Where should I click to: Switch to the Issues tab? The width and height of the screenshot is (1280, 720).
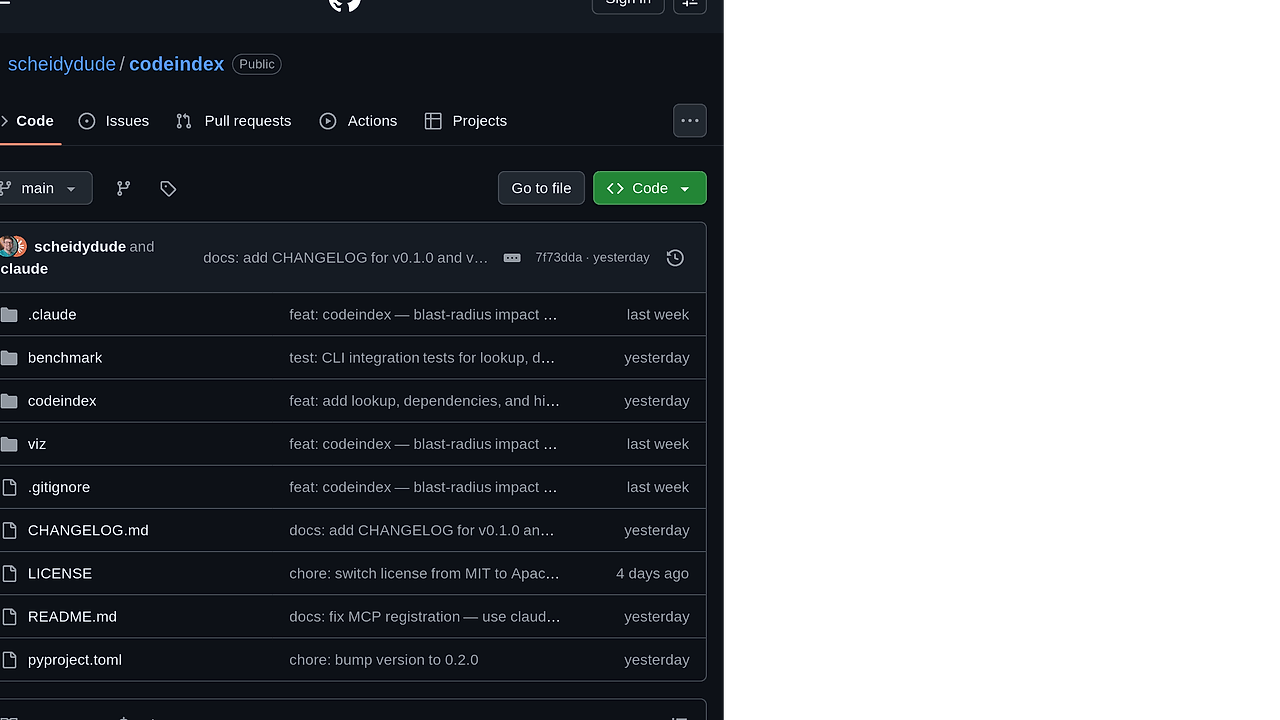point(114,121)
